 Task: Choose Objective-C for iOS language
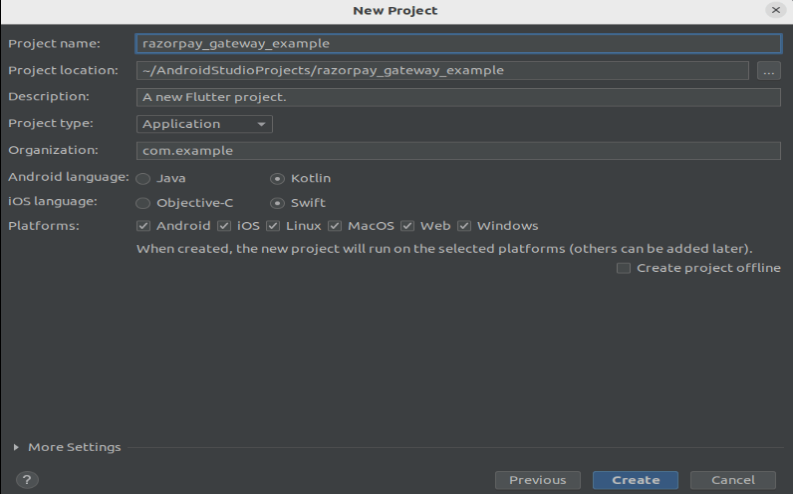pos(144,202)
